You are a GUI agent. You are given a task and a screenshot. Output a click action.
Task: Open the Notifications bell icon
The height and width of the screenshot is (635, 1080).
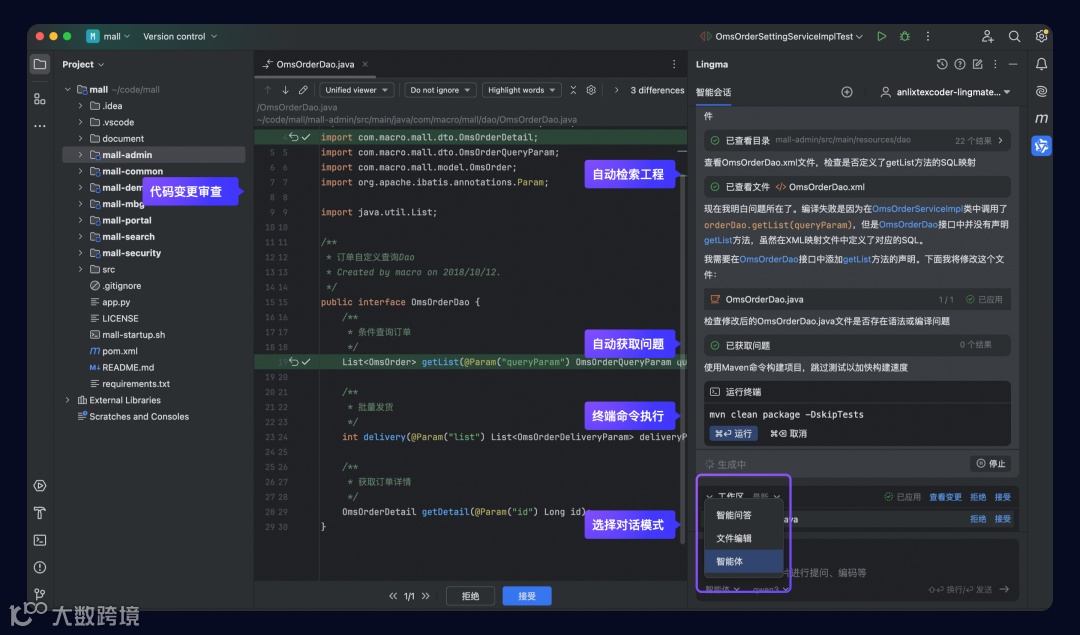(x=1041, y=64)
